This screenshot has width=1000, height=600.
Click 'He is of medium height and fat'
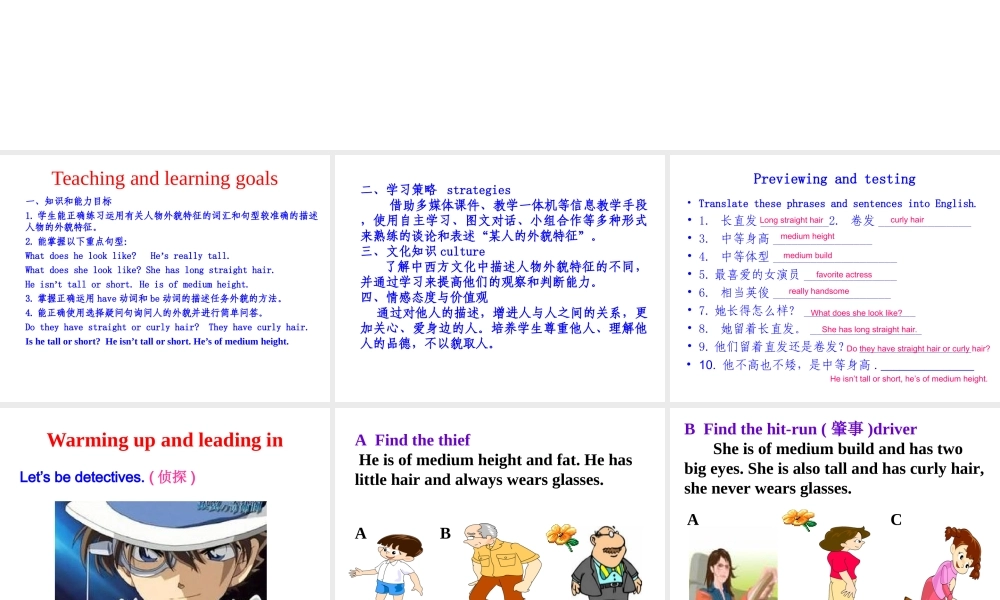click(x=469, y=460)
